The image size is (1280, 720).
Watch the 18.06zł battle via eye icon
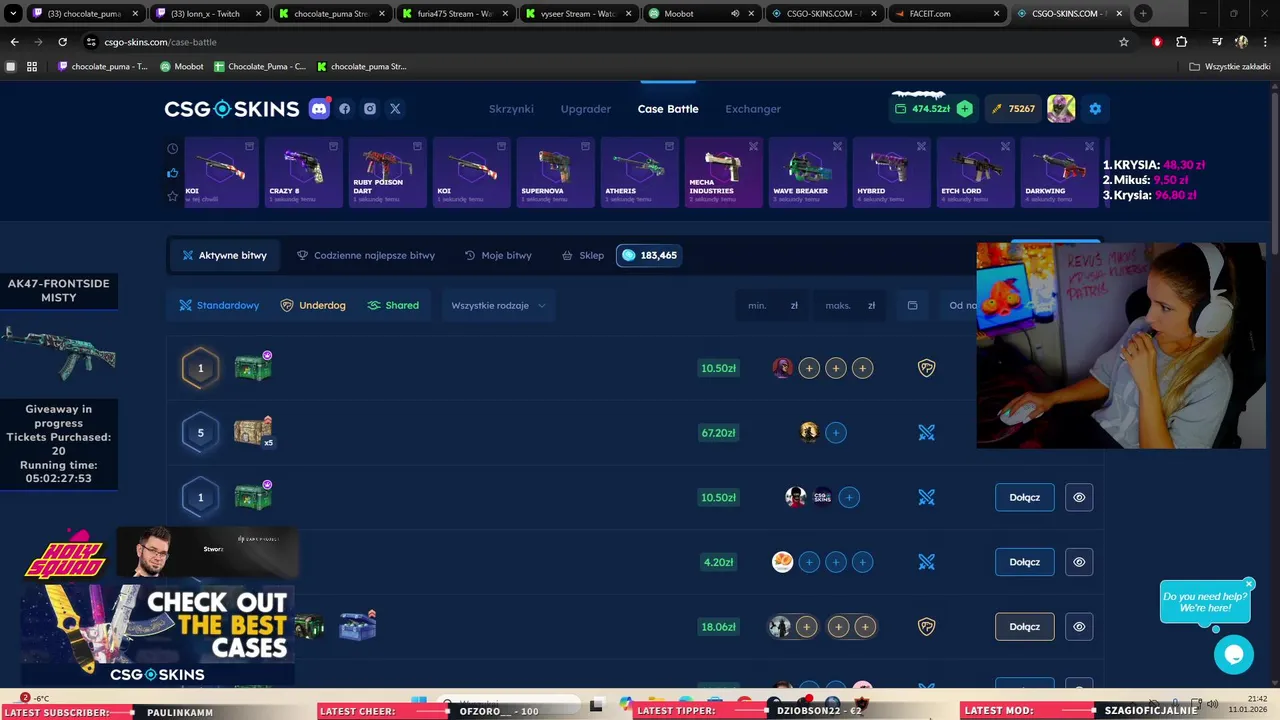tap(1079, 627)
